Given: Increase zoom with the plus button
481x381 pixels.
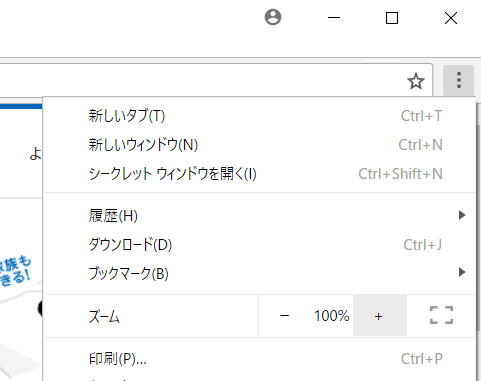Looking at the screenshot, I should pyautogui.click(x=380, y=316).
